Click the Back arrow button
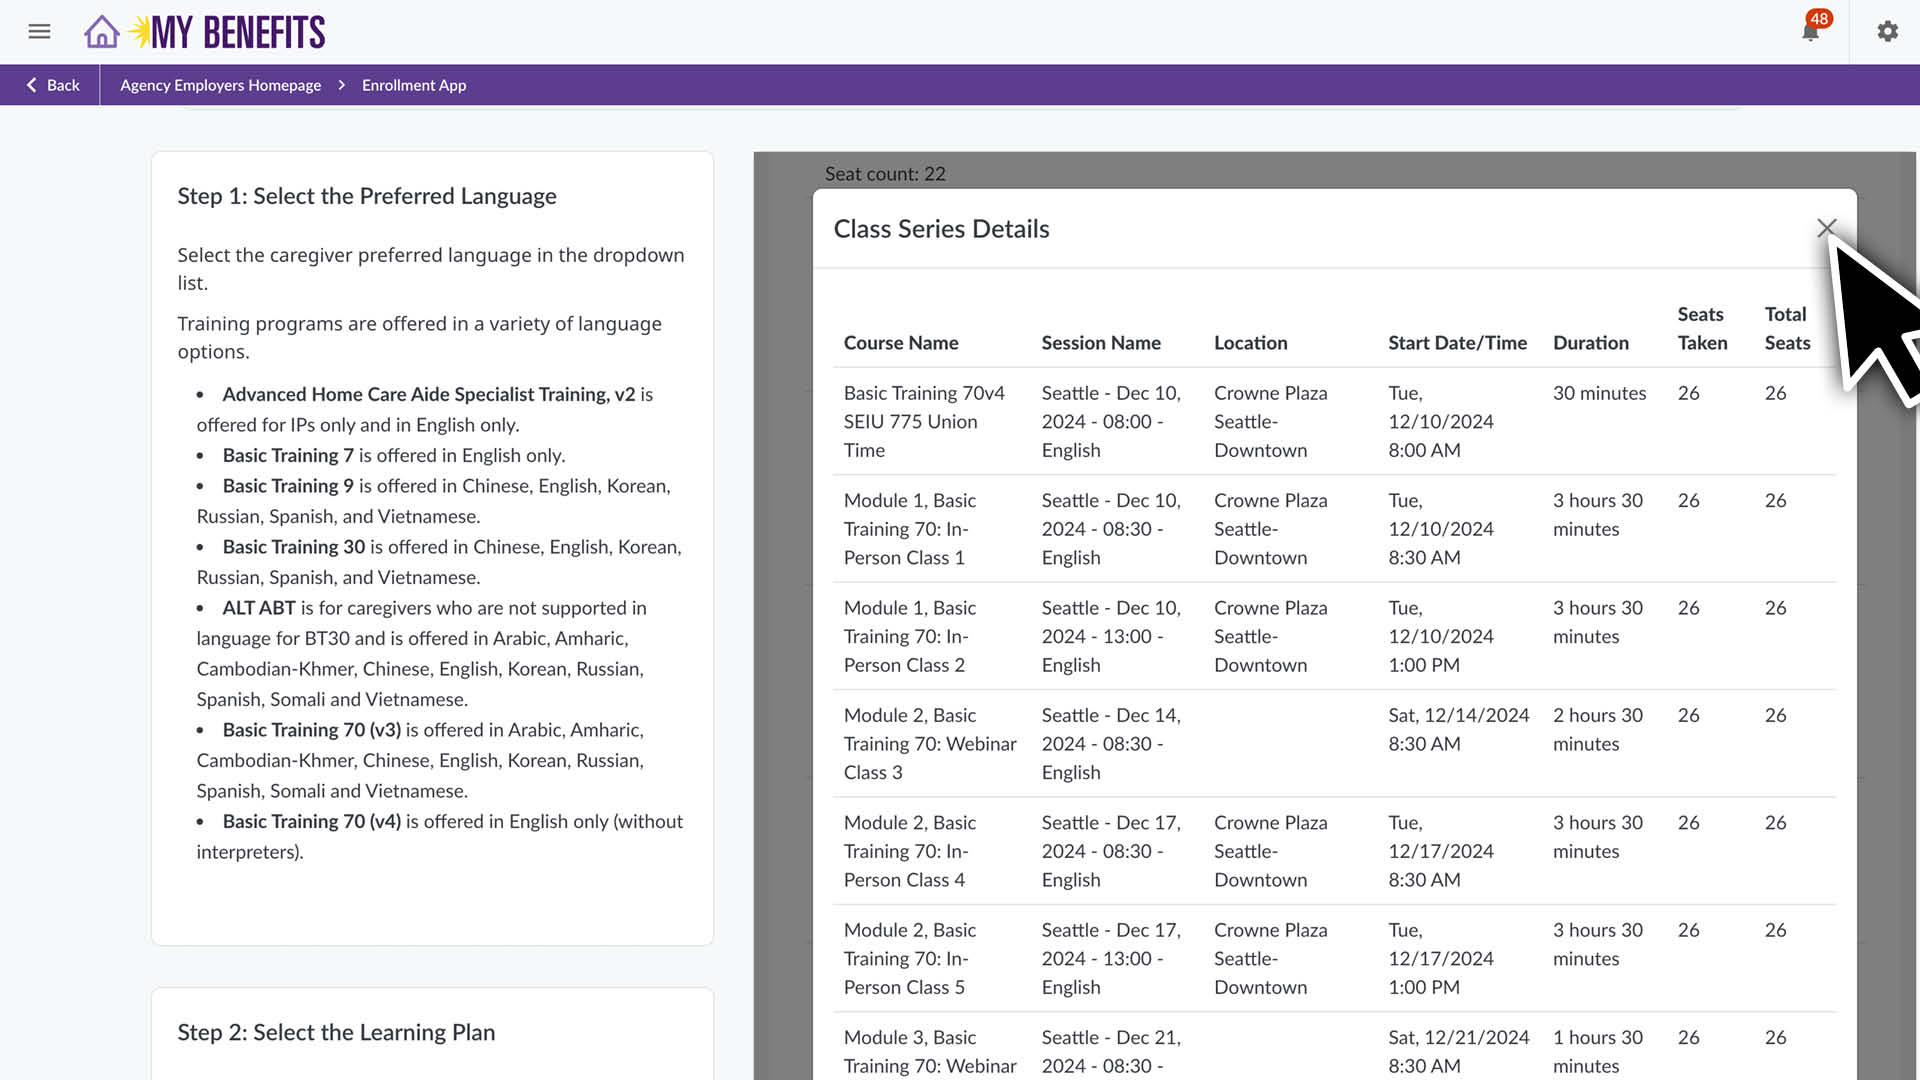The image size is (1920, 1080). point(52,85)
